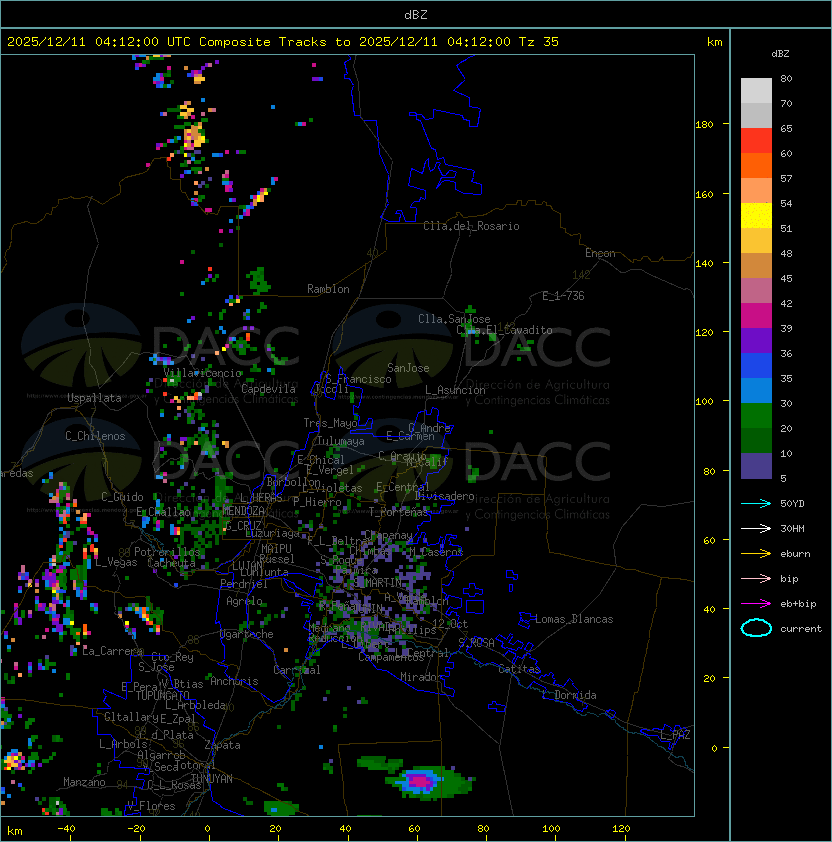
Task: Click the L_PAZ label at right edge
Action: tap(675, 735)
